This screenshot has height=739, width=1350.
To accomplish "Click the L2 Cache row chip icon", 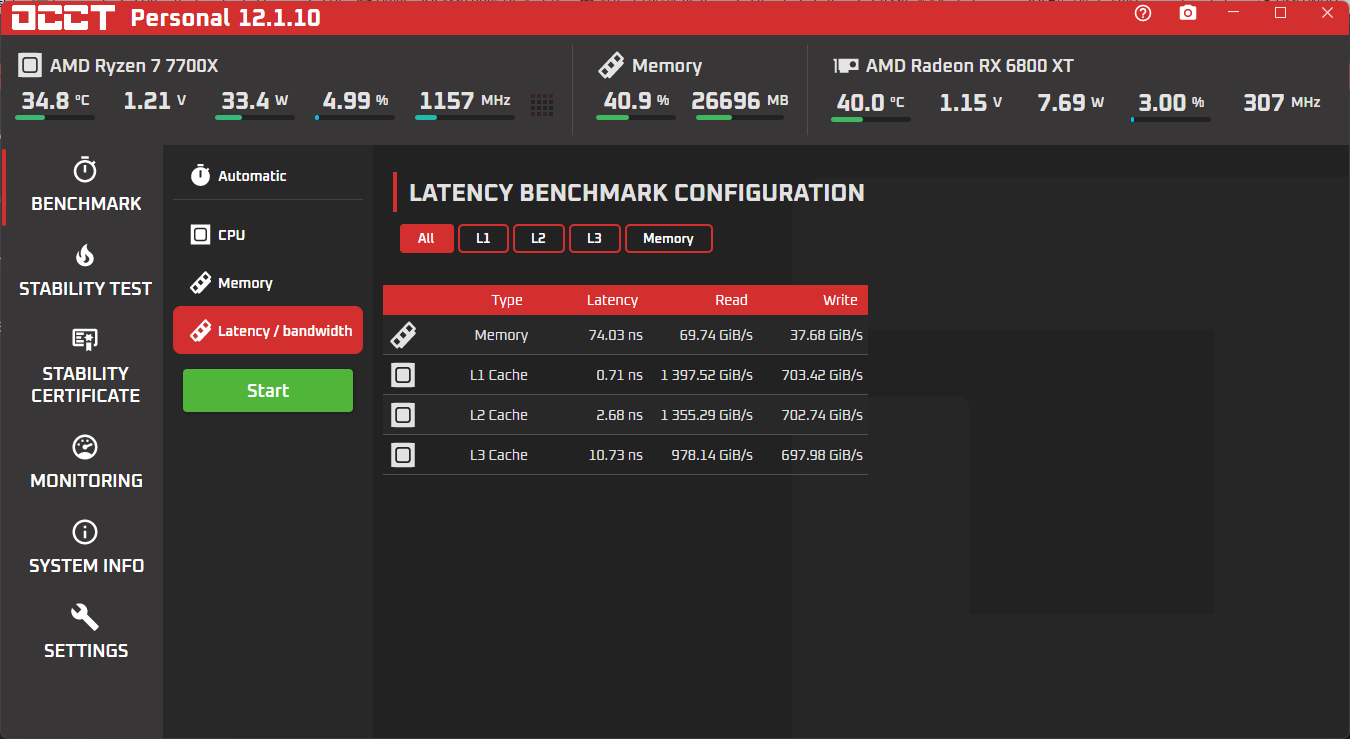I will (403, 415).
